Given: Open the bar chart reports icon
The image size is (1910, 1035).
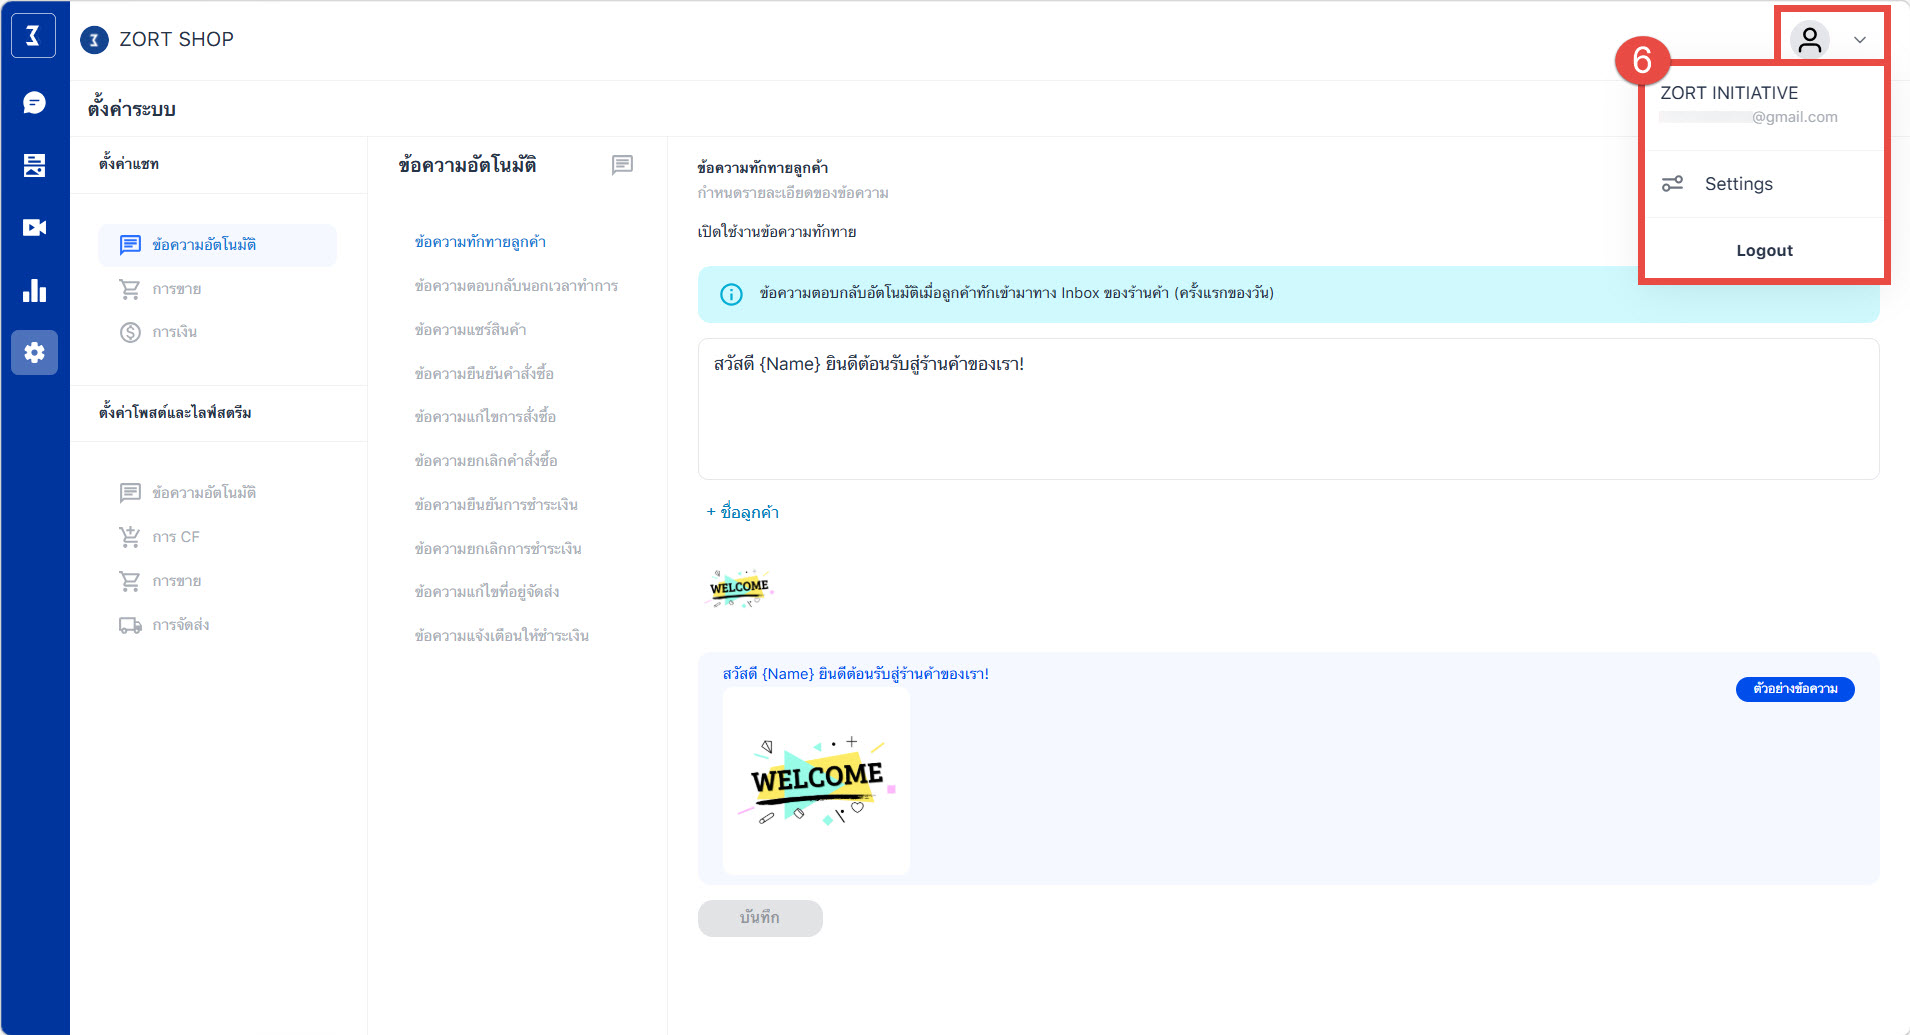Looking at the screenshot, I should [34, 291].
